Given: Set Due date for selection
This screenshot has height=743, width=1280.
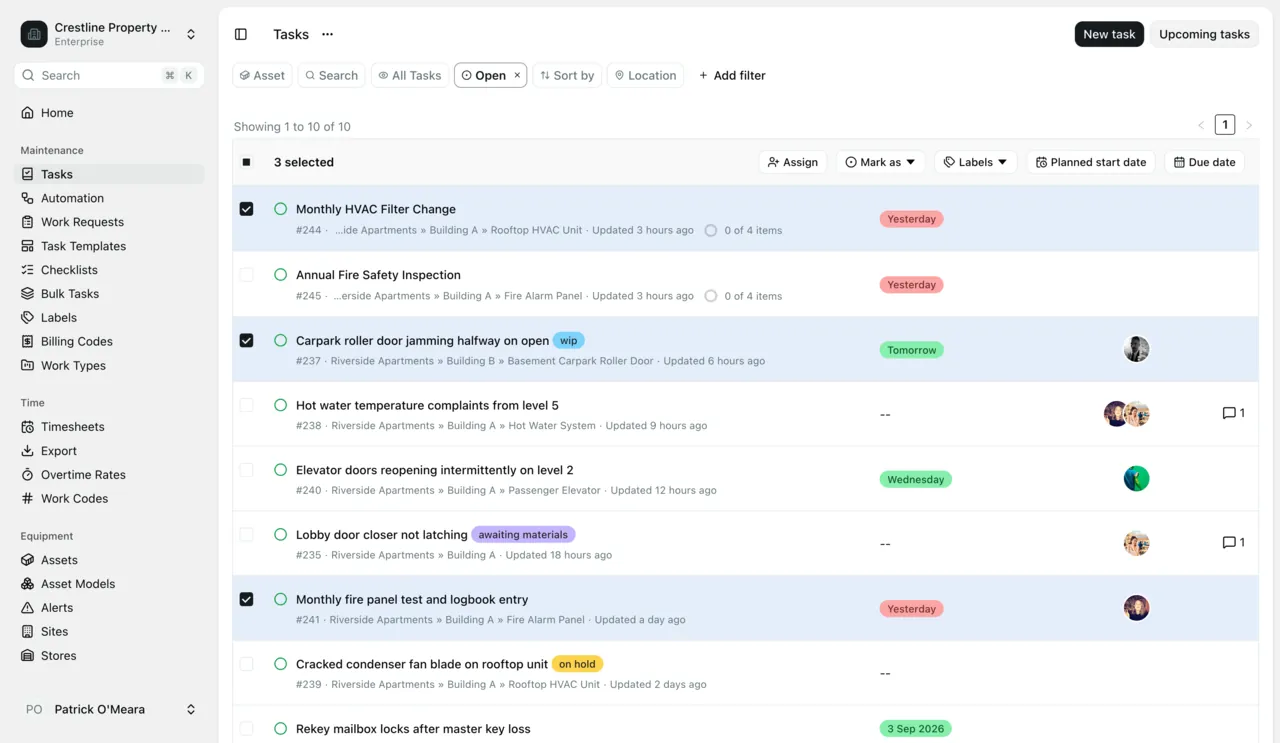Looking at the screenshot, I should click(x=1204, y=162).
